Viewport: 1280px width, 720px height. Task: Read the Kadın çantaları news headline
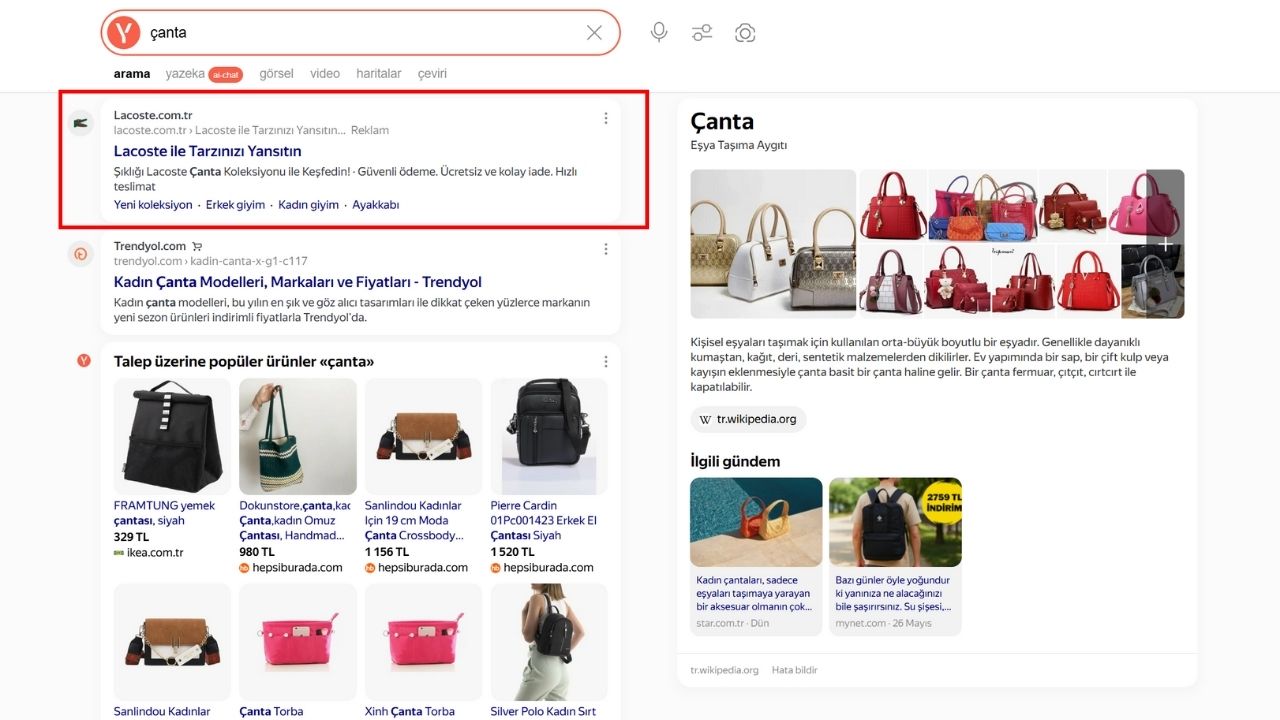pyautogui.click(x=753, y=593)
